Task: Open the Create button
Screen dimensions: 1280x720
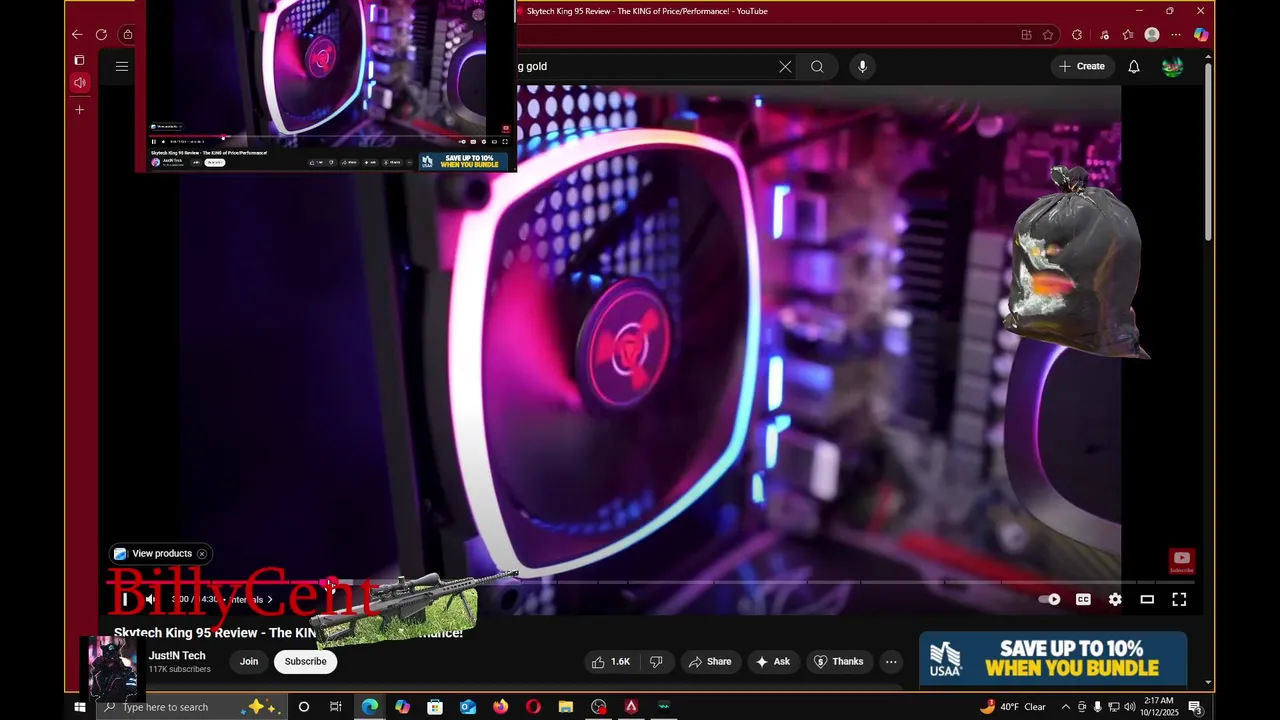Action: tap(1082, 67)
